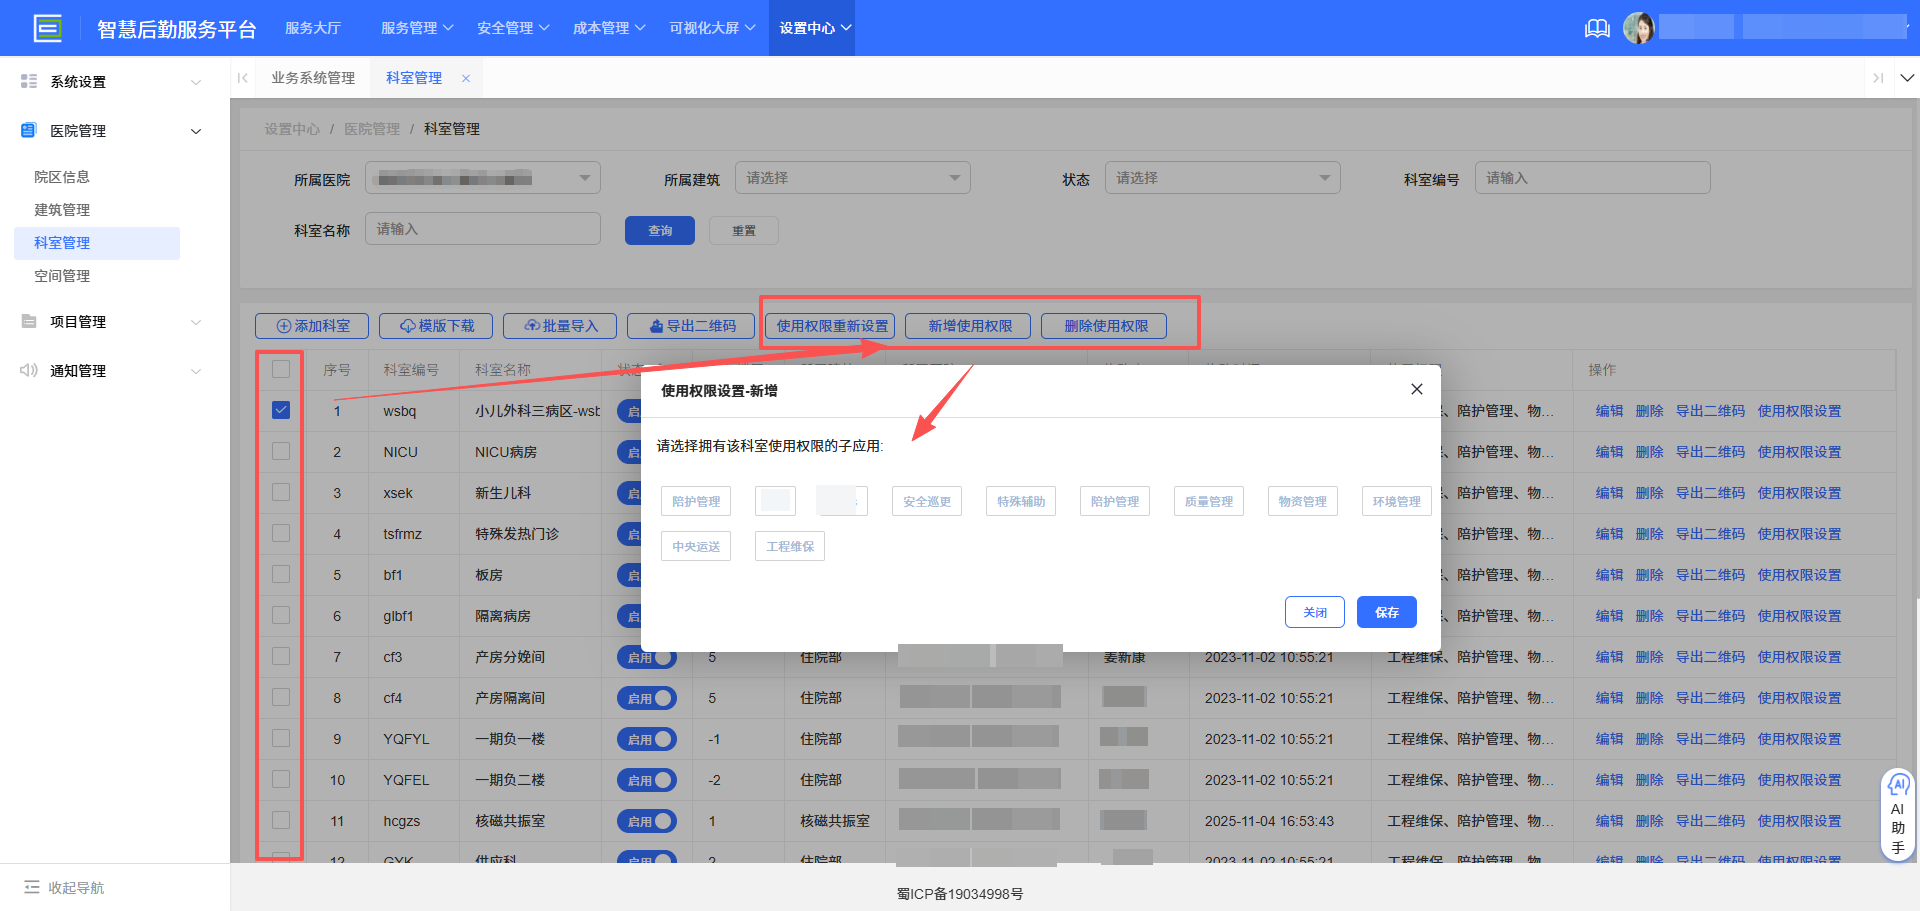Click the user avatar picture
The width and height of the screenshot is (1920, 911).
pos(1638,28)
